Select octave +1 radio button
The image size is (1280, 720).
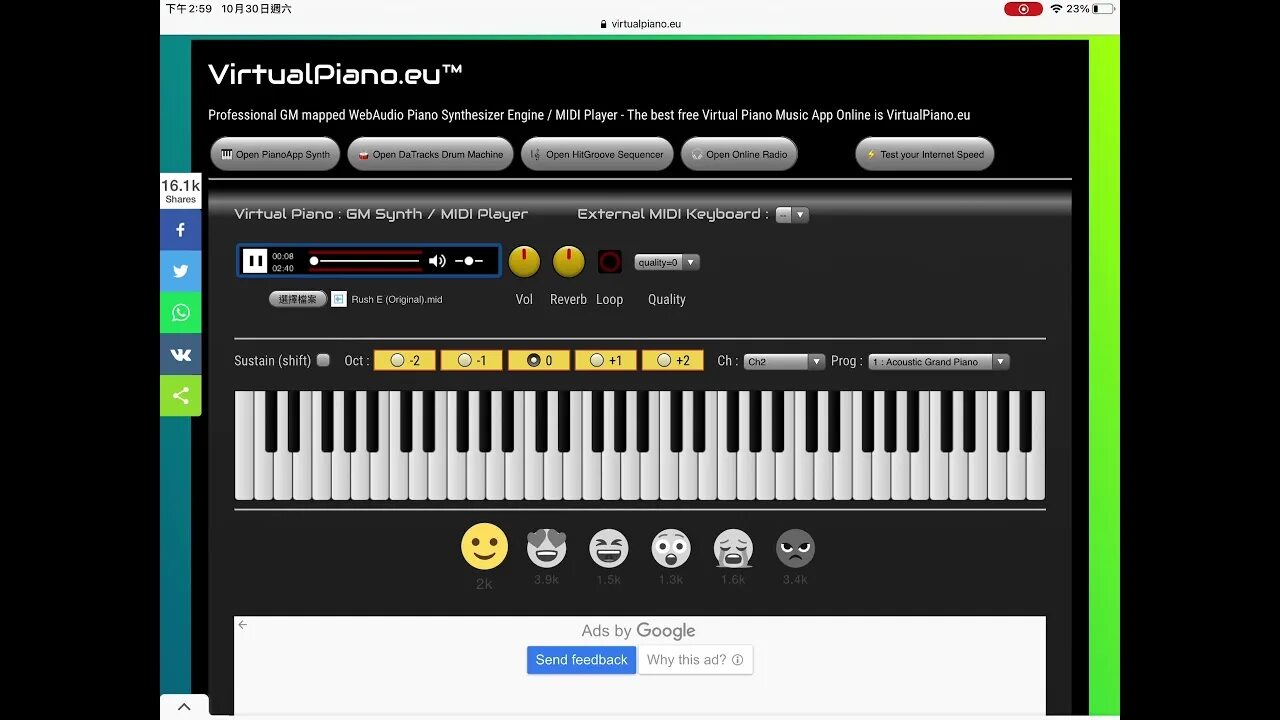[x=606, y=360]
